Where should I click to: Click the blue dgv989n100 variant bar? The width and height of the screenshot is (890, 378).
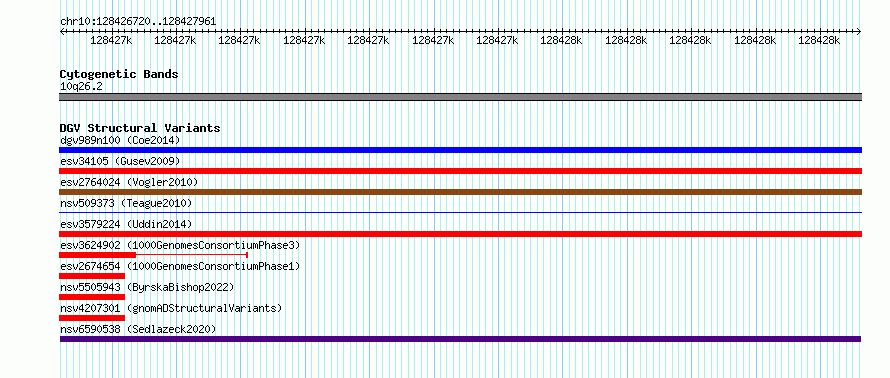(460, 150)
